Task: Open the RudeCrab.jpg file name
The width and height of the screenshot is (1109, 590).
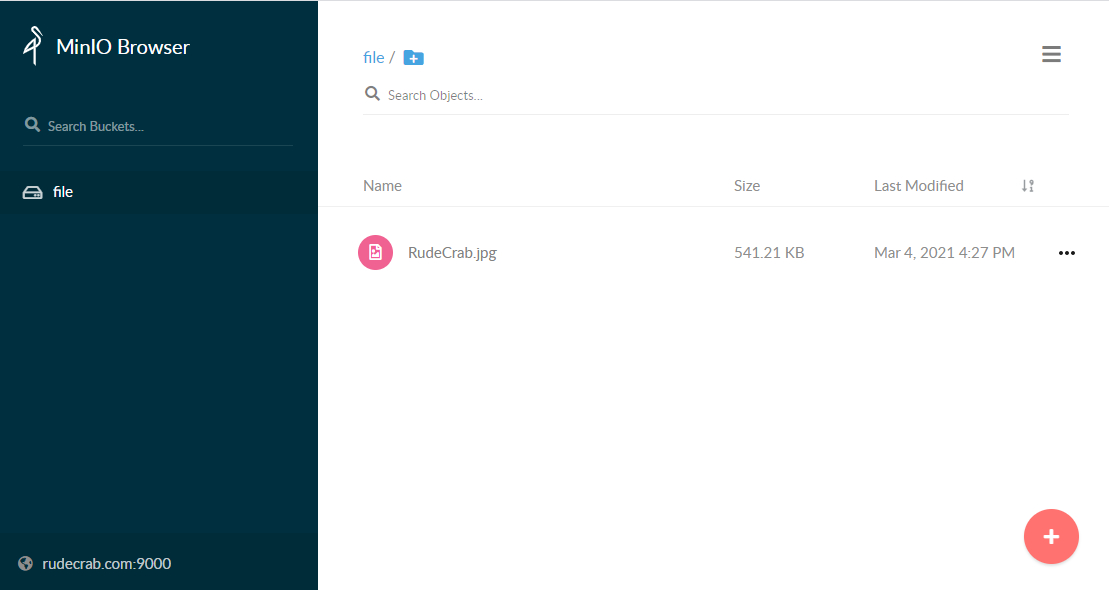Action: (453, 253)
